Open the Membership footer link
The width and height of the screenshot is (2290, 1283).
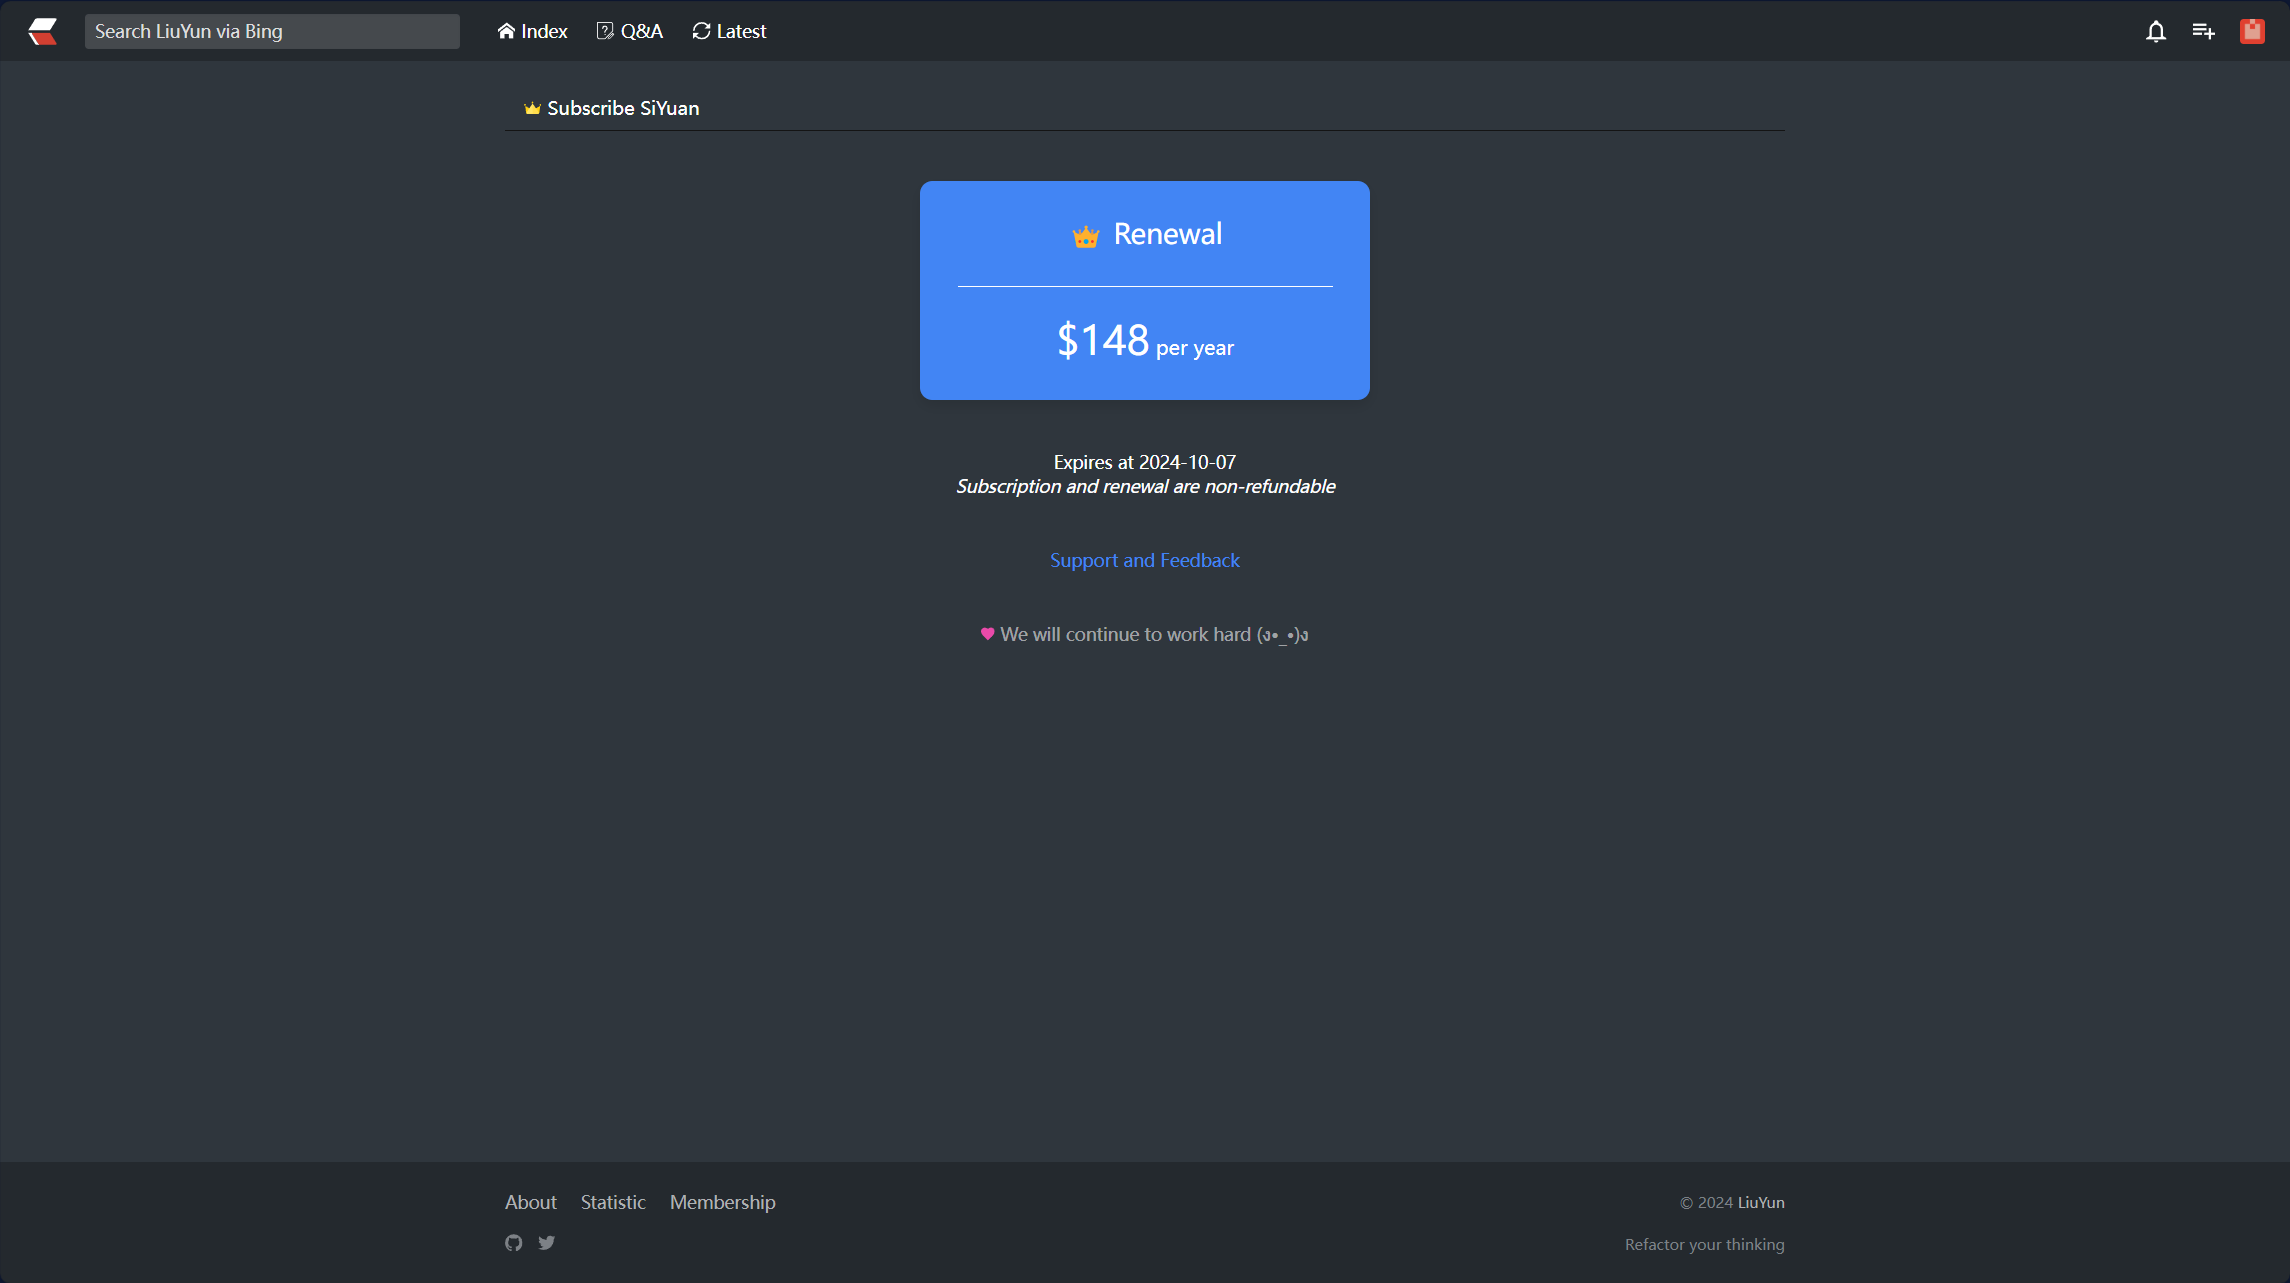722,1202
